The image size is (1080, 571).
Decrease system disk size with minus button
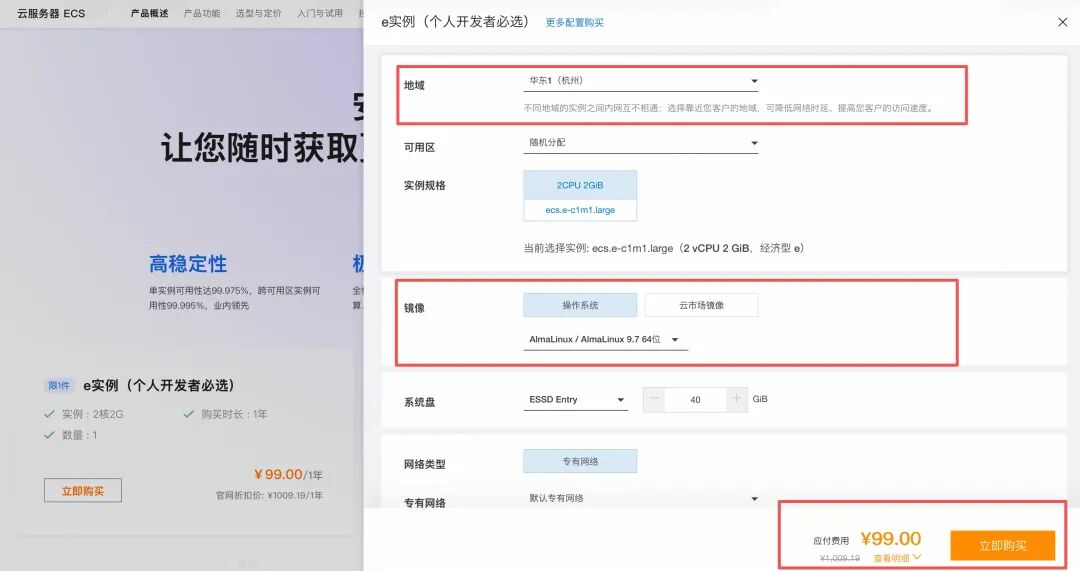pos(654,399)
